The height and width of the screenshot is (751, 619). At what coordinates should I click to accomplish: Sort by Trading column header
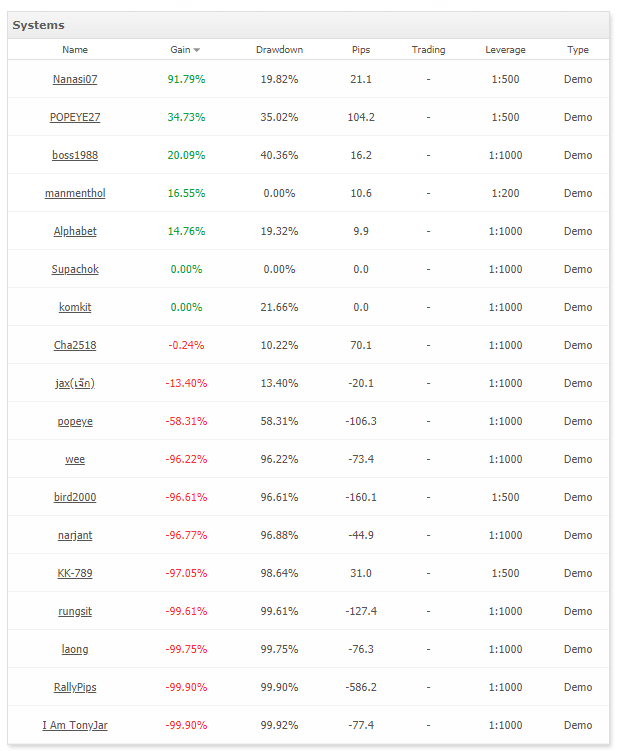coord(428,50)
